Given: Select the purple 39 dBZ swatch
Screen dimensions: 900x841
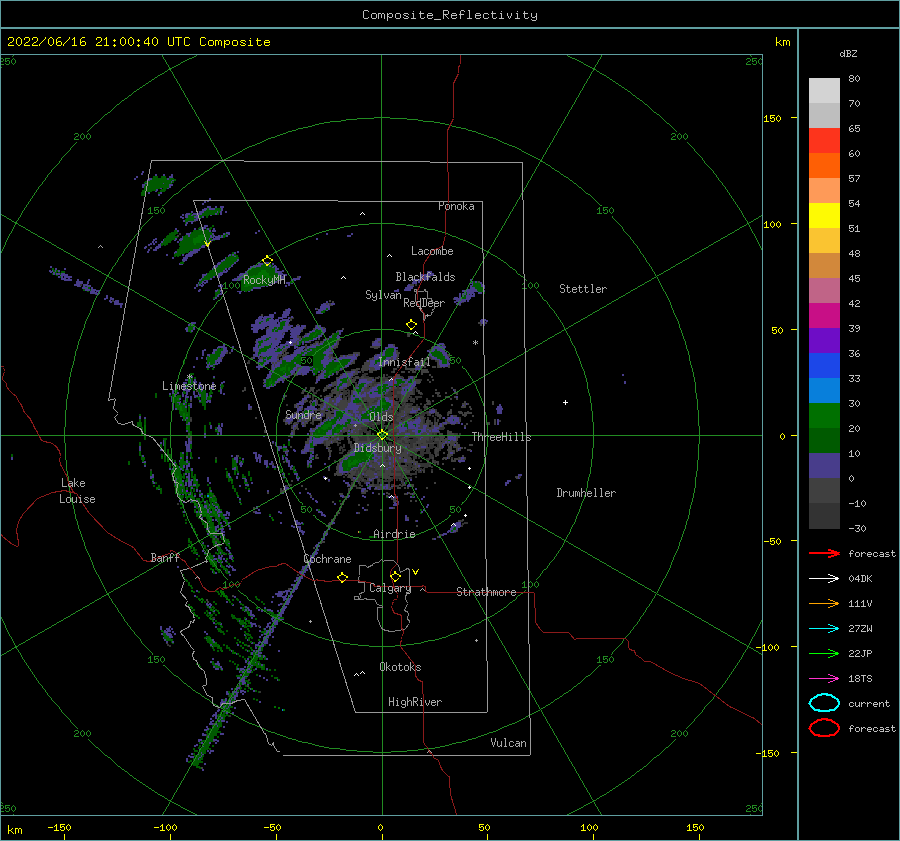Looking at the screenshot, I should [x=824, y=340].
